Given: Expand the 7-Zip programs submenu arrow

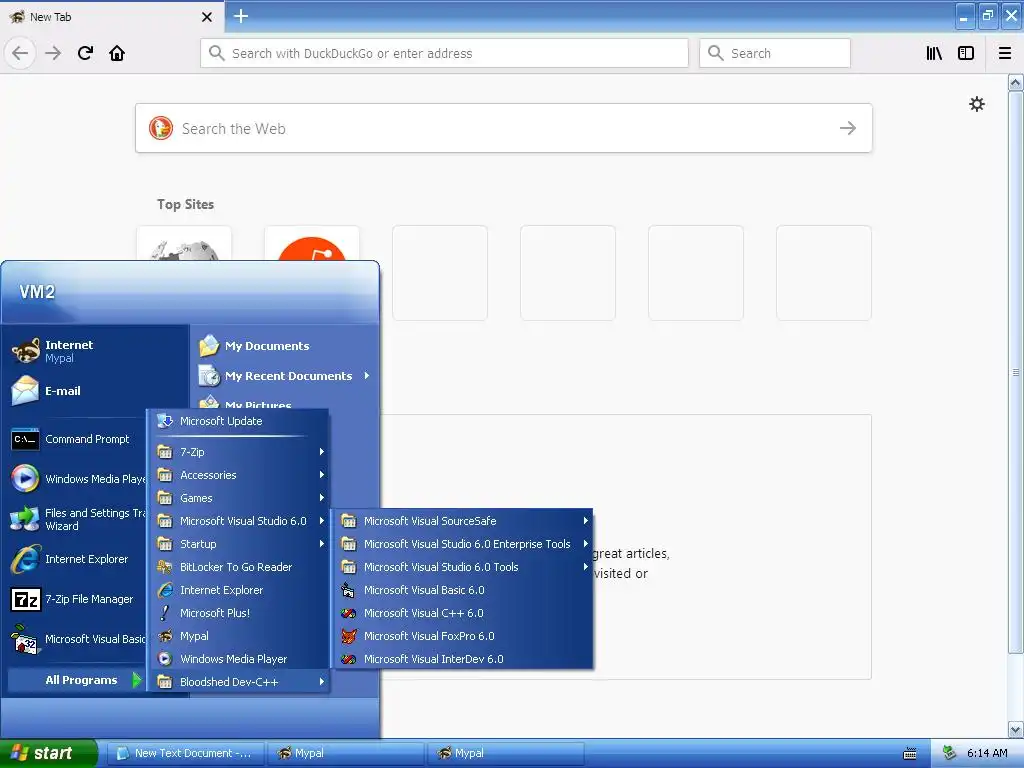Looking at the screenshot, I should click(321, 451).
